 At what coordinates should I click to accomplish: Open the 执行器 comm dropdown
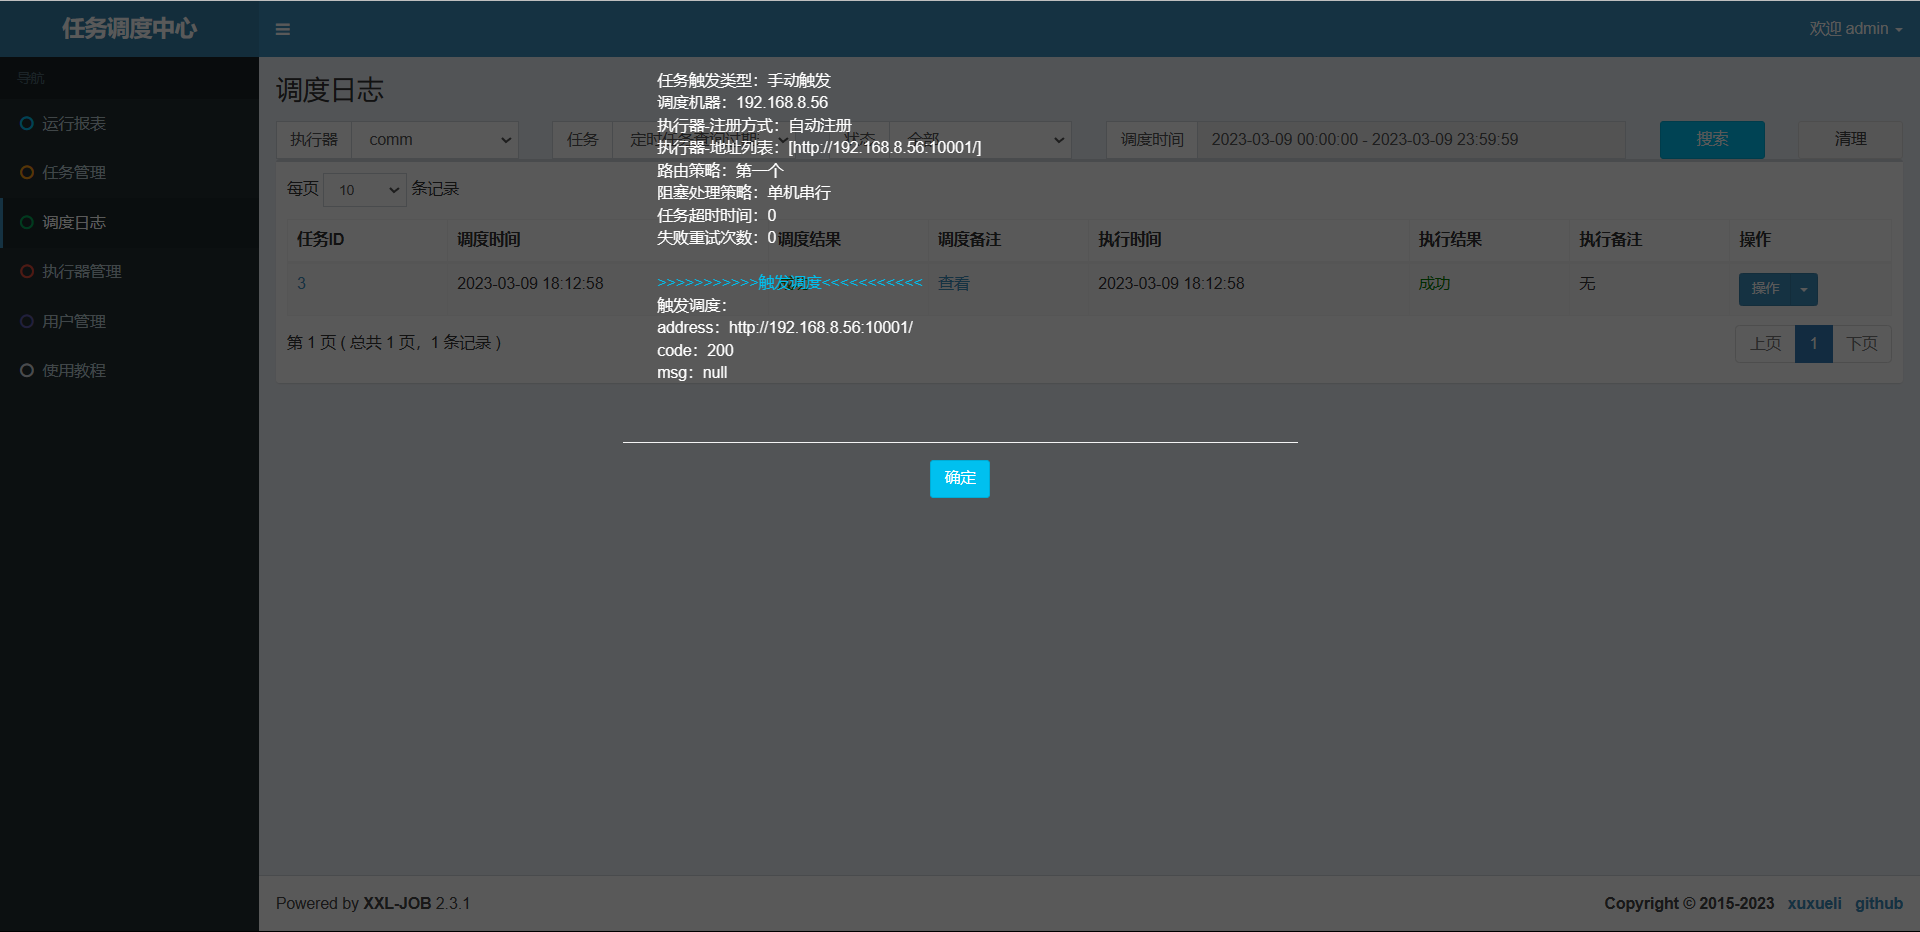436,140
